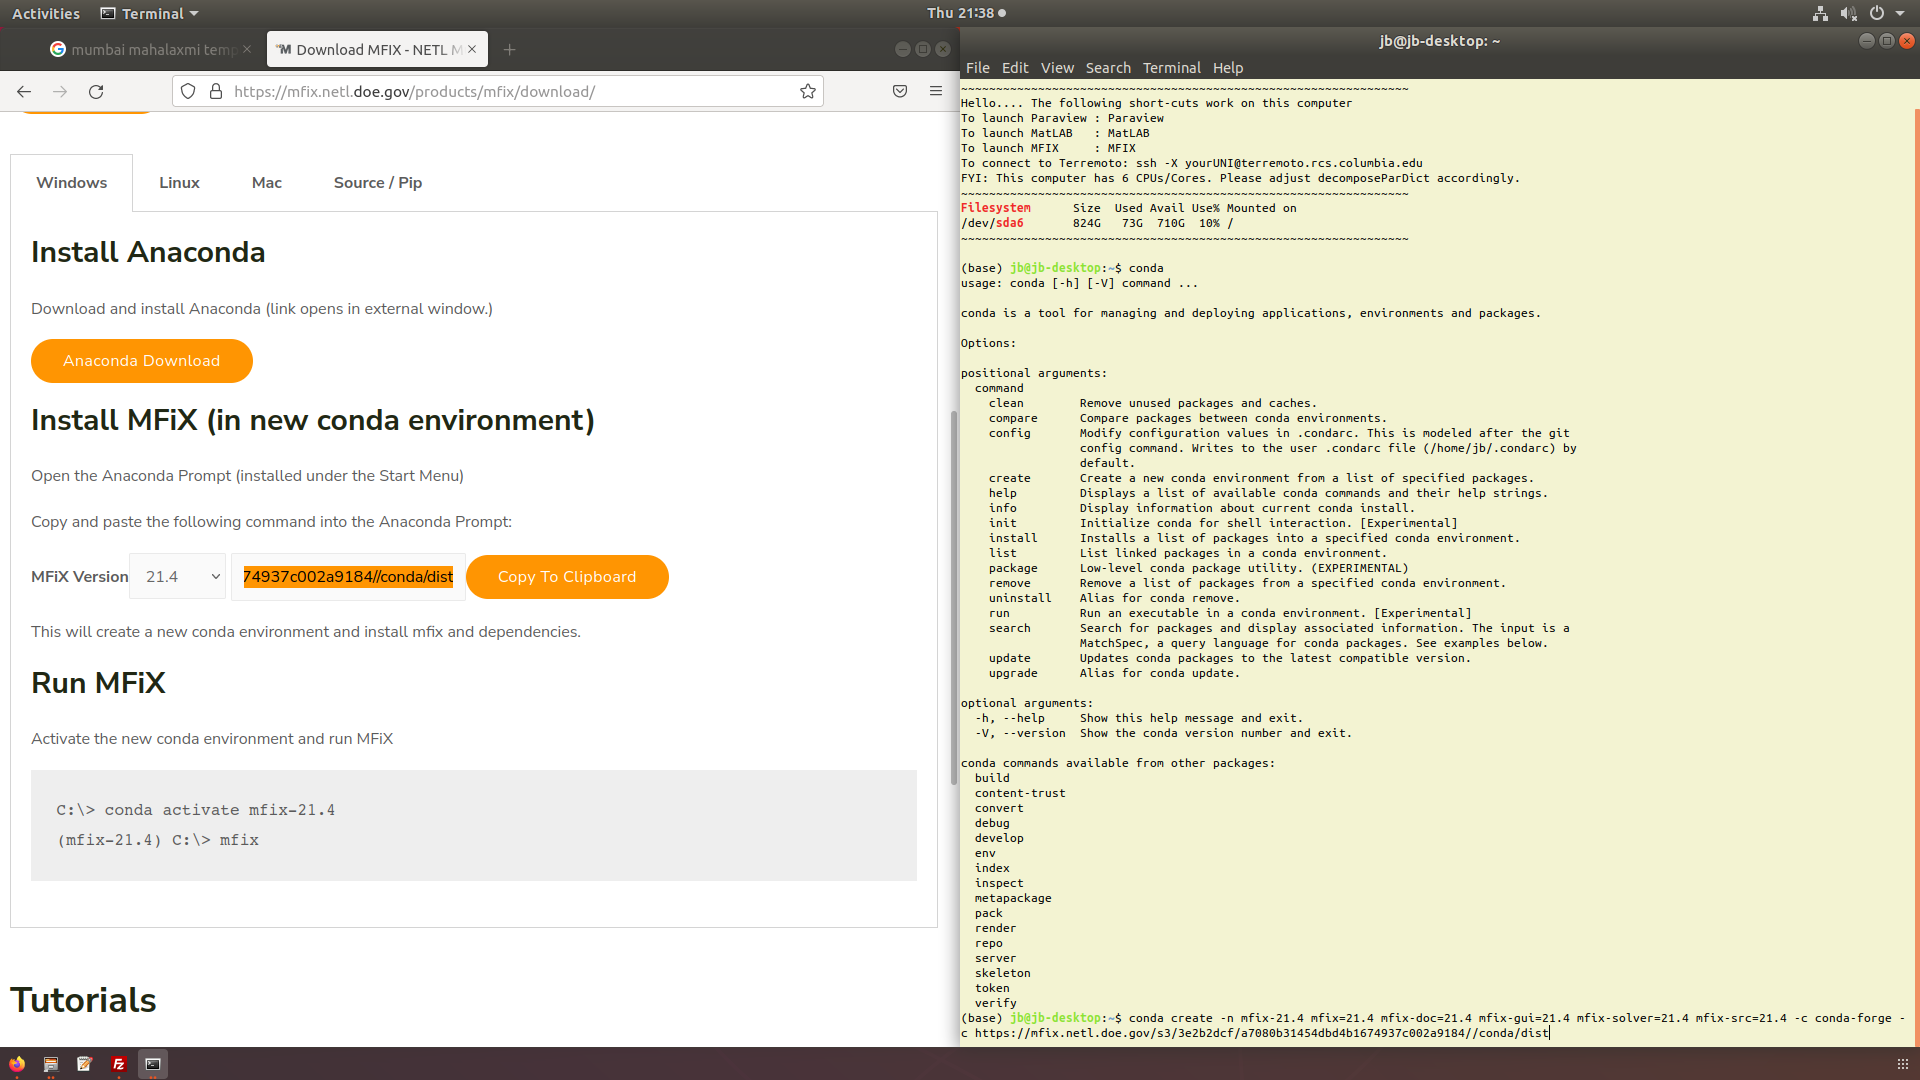Open the Pocket save icon
This screenshot has width=1920, height=1080.
click(900, 92)
